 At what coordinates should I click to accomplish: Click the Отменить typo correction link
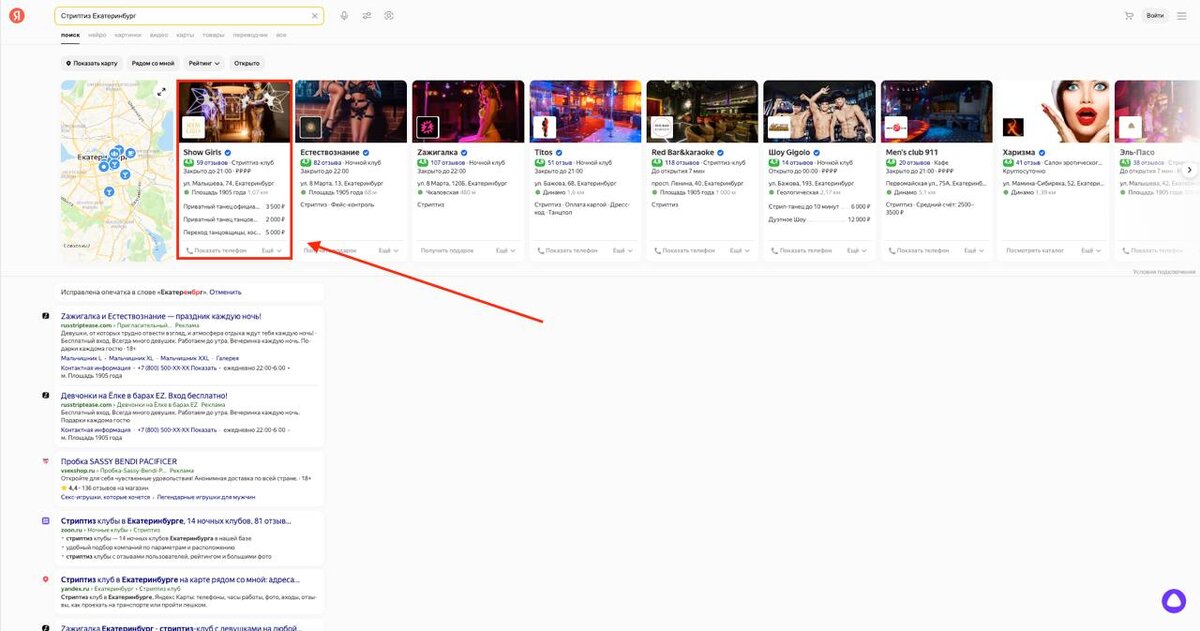click(x=225, y=292)
